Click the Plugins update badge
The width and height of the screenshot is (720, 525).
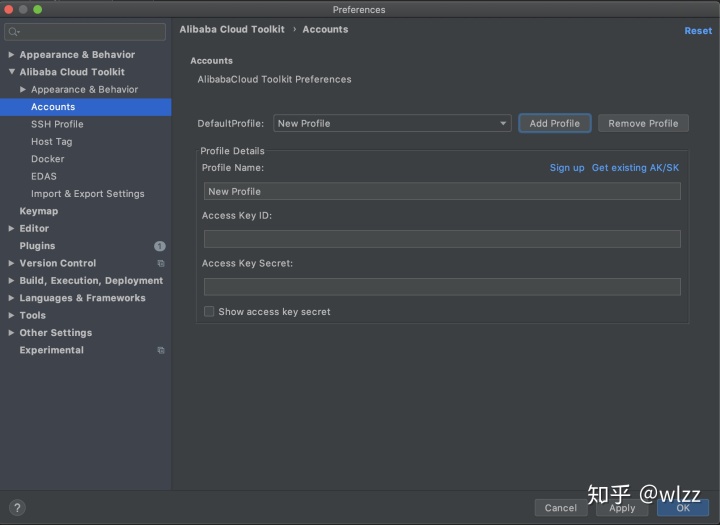(x=159, y=246)
